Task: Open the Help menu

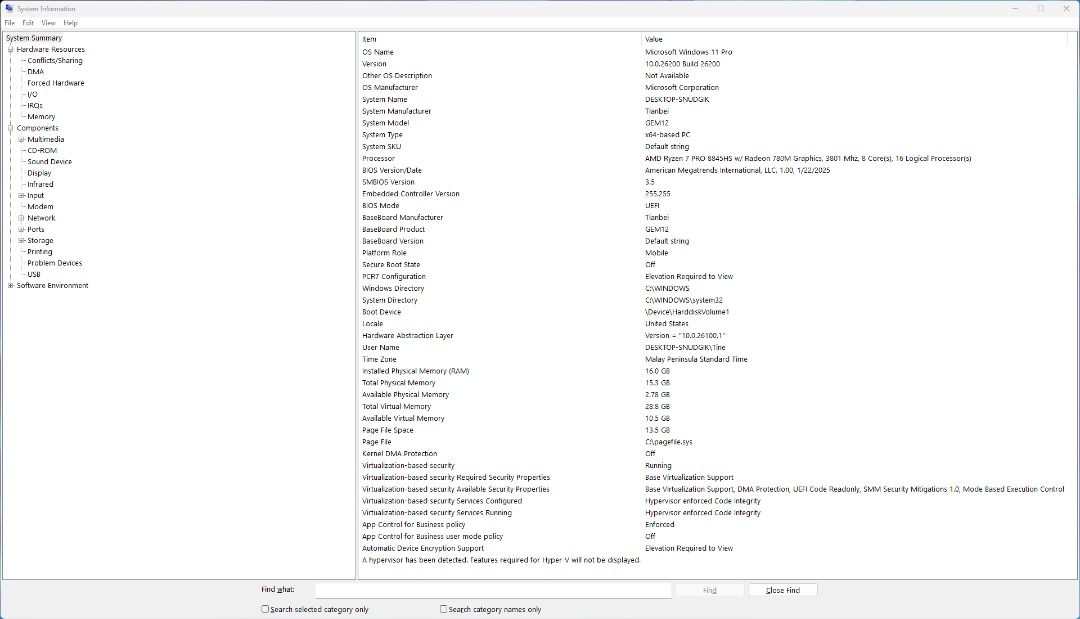Action: coord(70,22)
